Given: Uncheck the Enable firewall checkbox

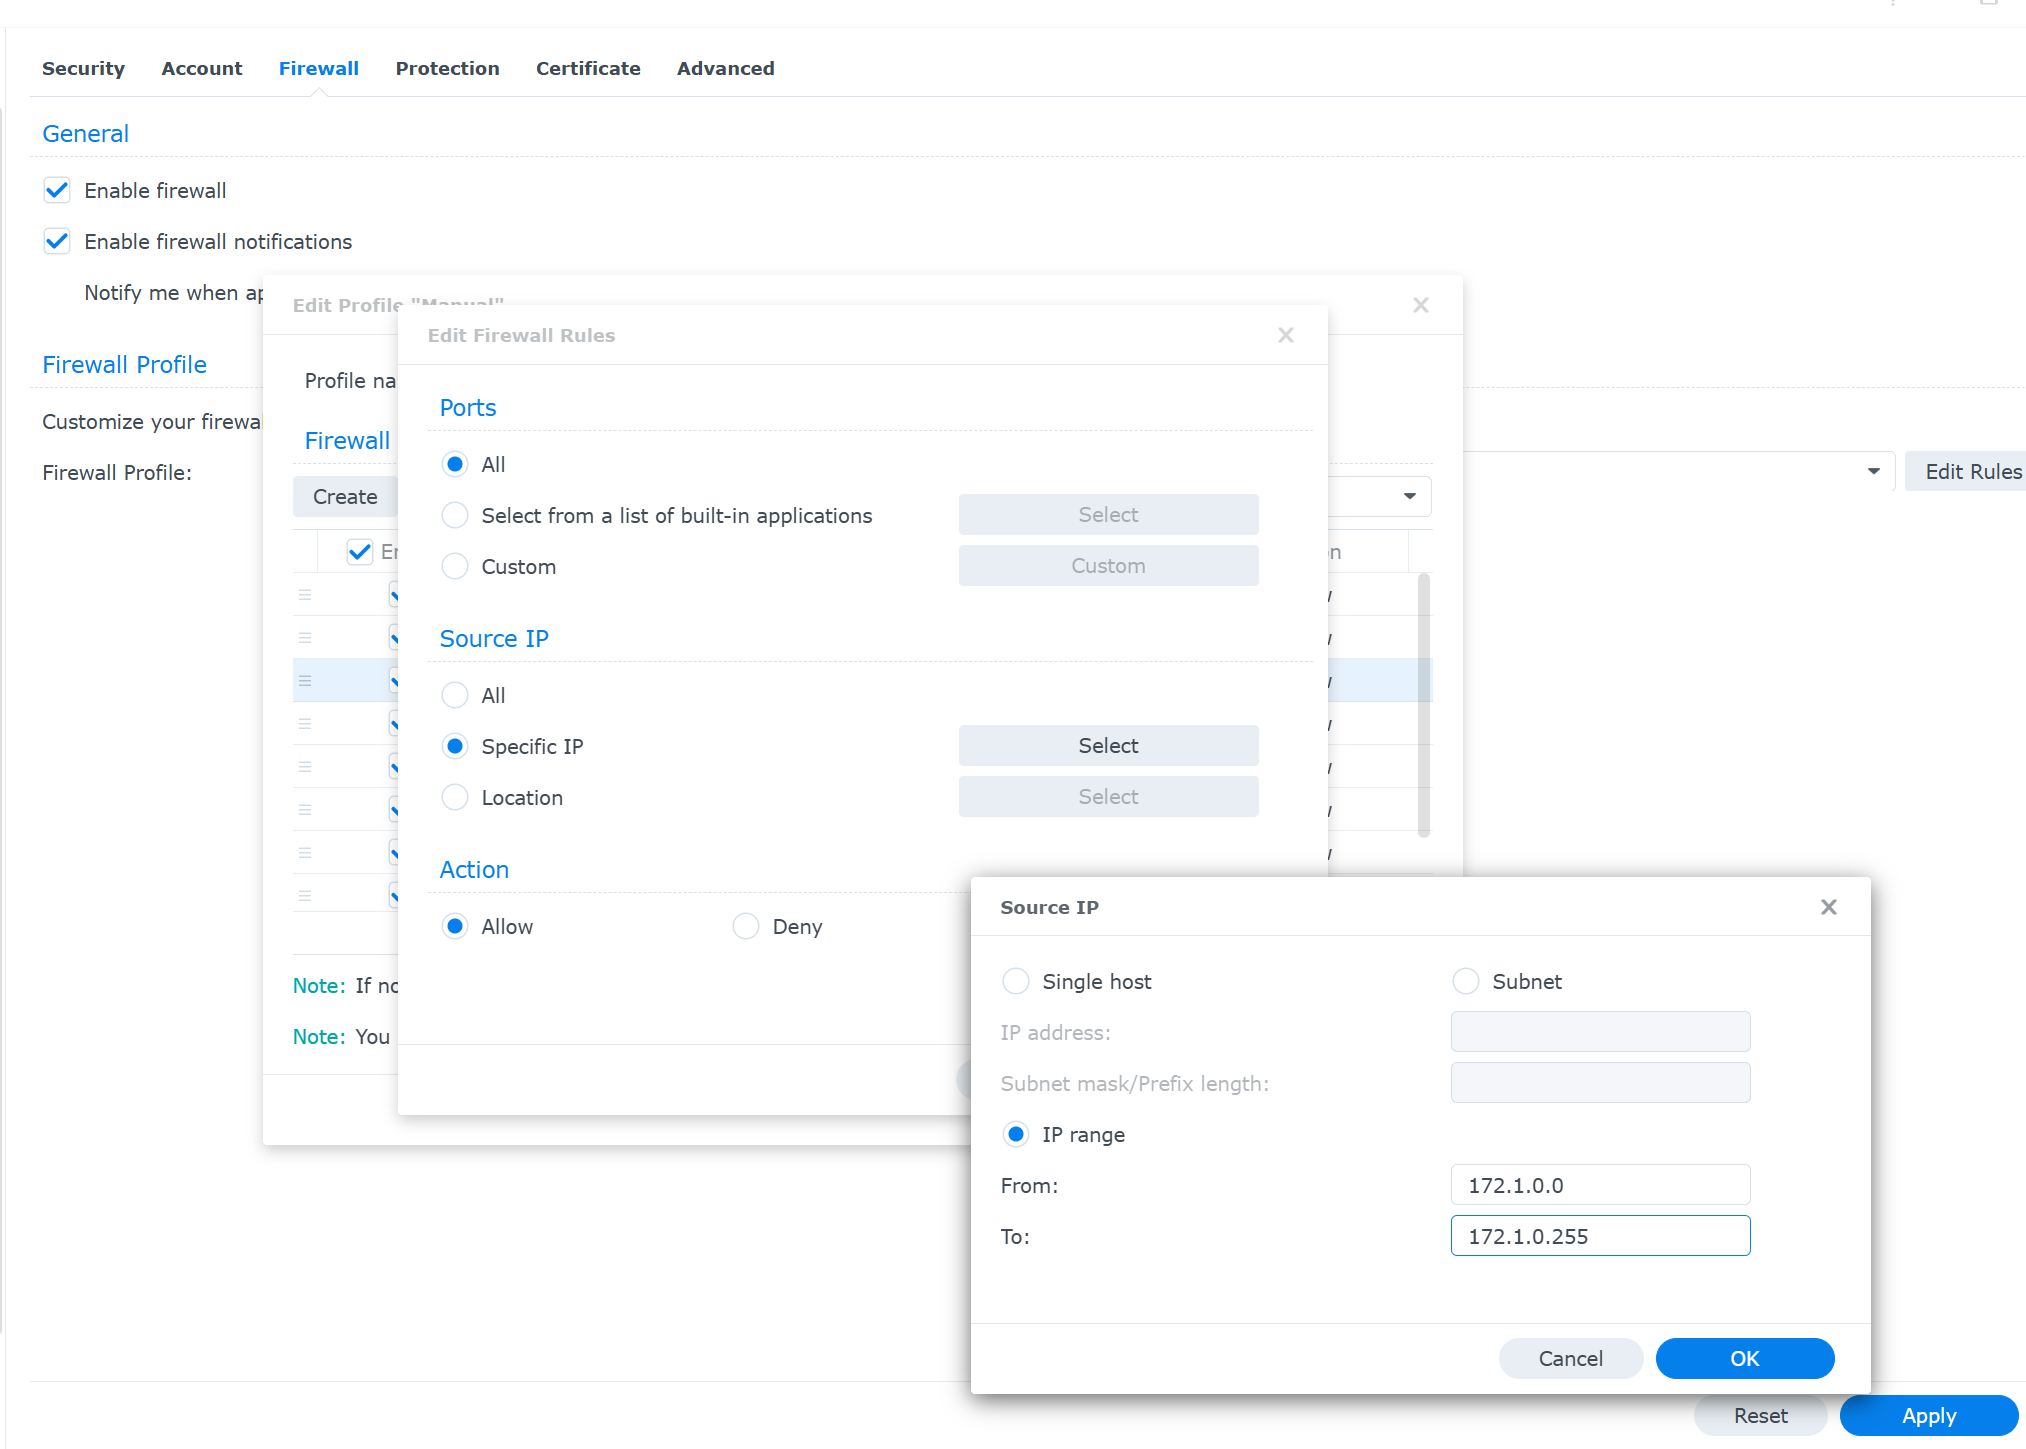Looking at the screenshot, I should click(57, 190).
